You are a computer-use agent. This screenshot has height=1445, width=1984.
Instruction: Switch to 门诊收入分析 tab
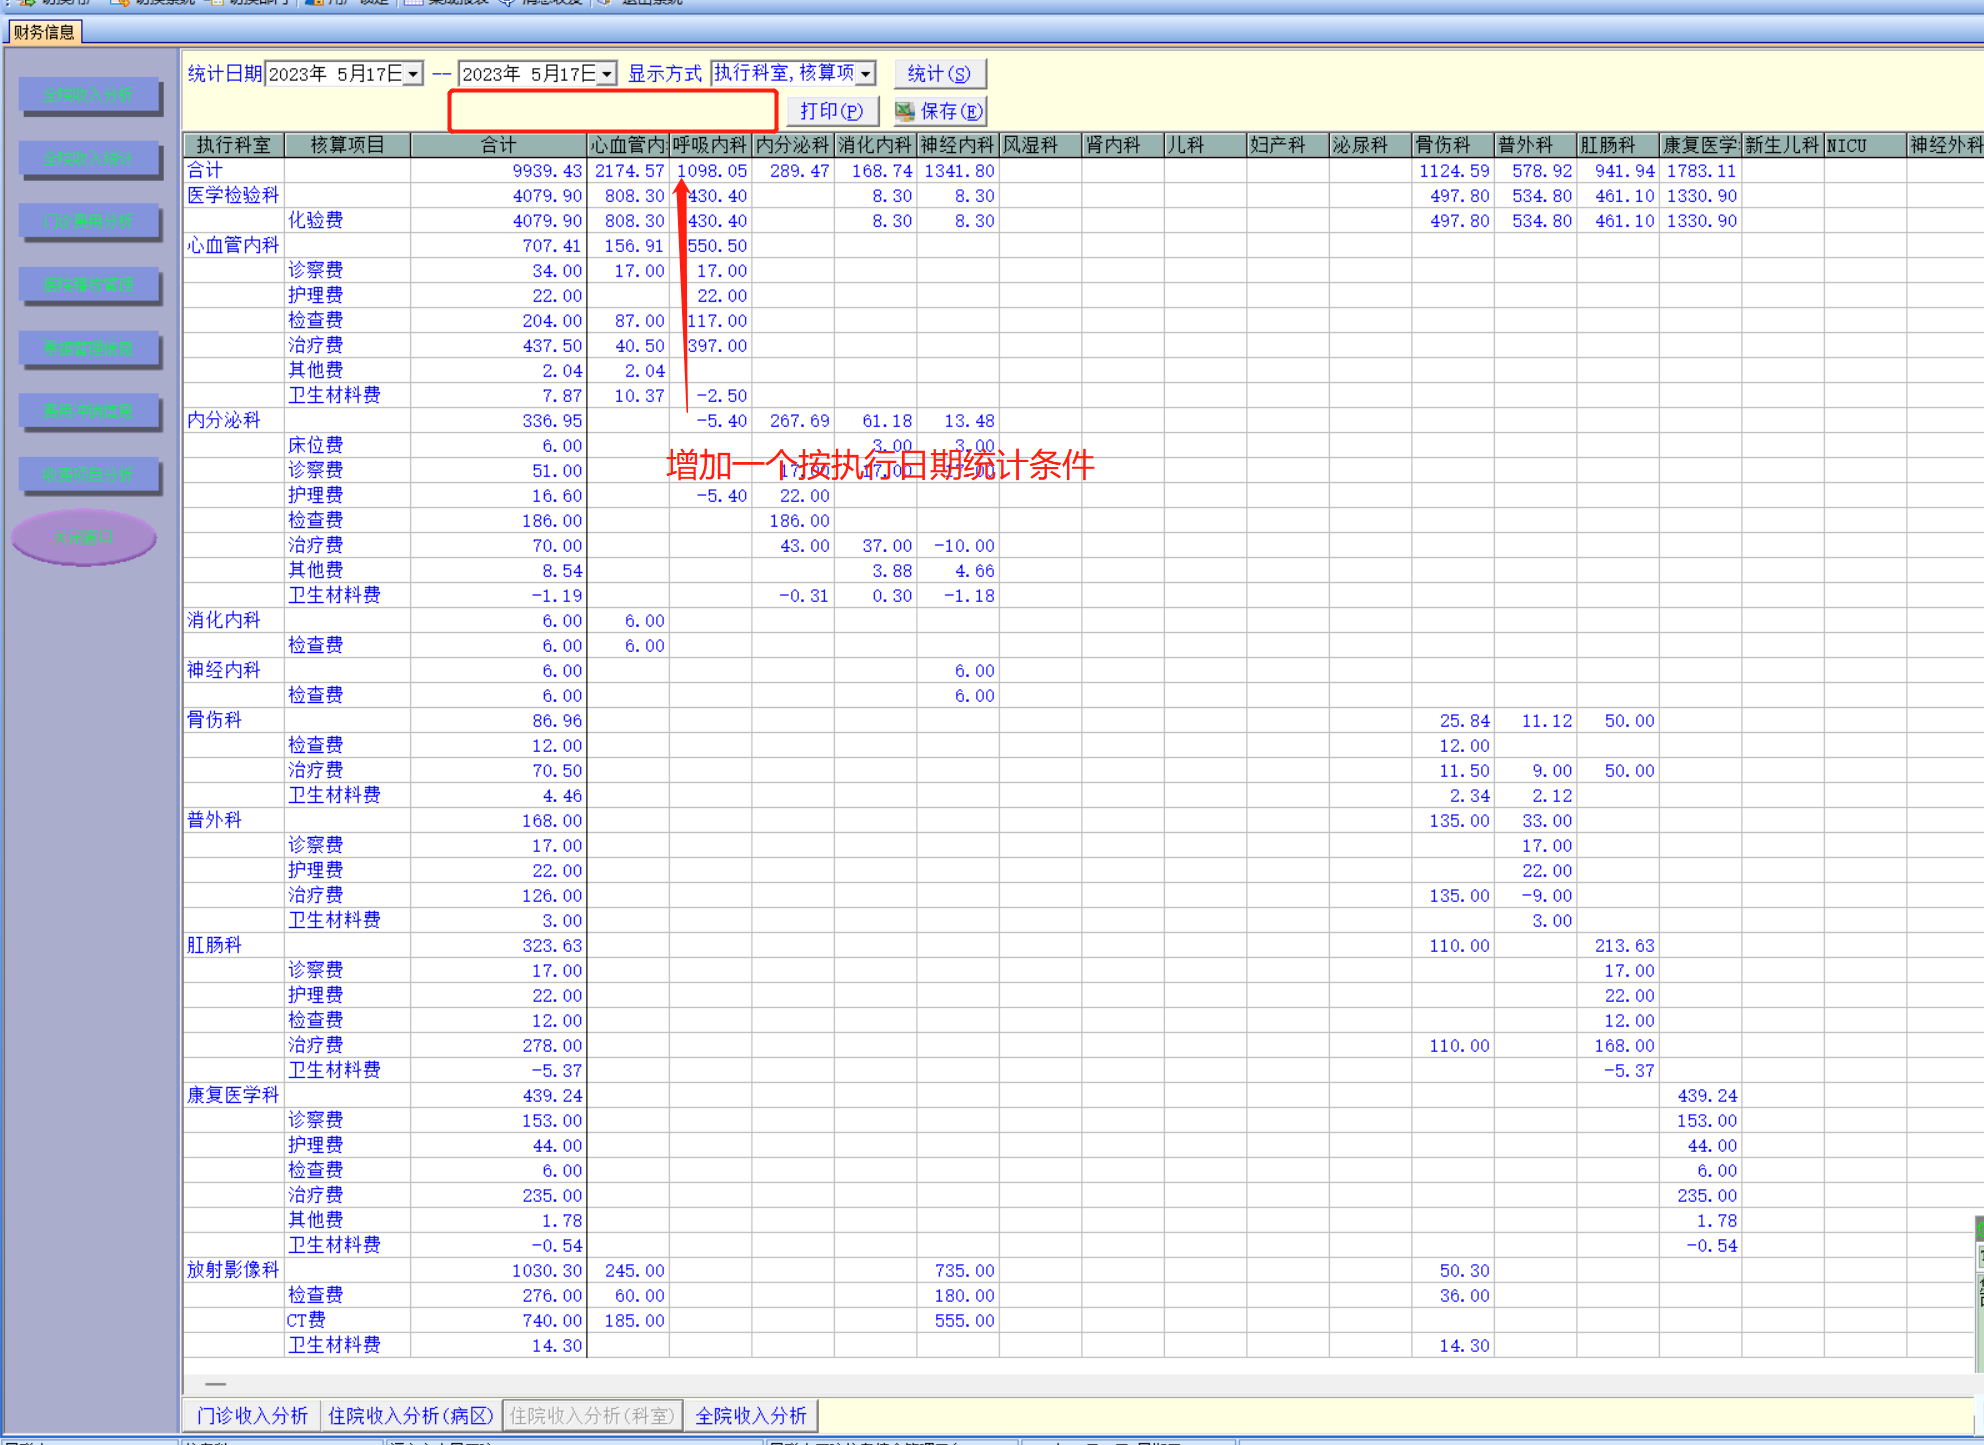pos(252,1415)
